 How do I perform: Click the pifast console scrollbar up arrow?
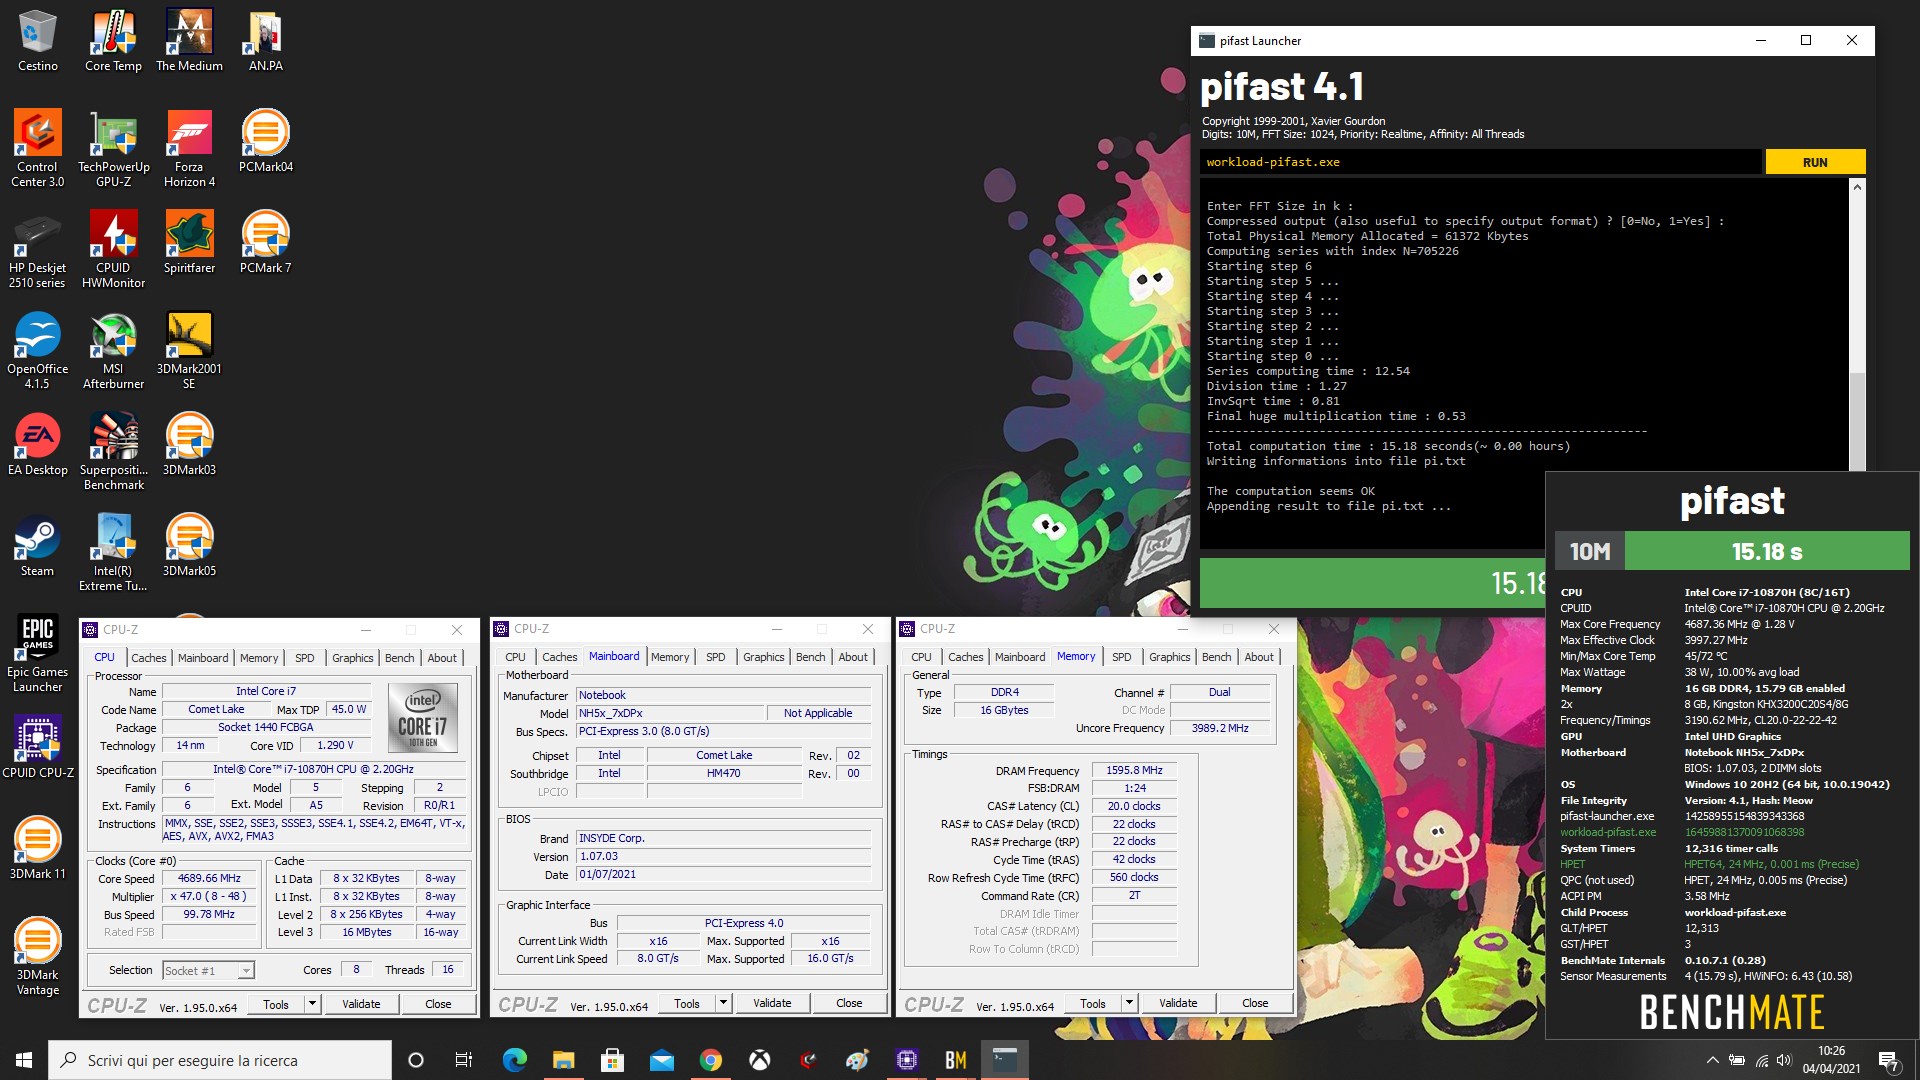(x=1857, y=187)
